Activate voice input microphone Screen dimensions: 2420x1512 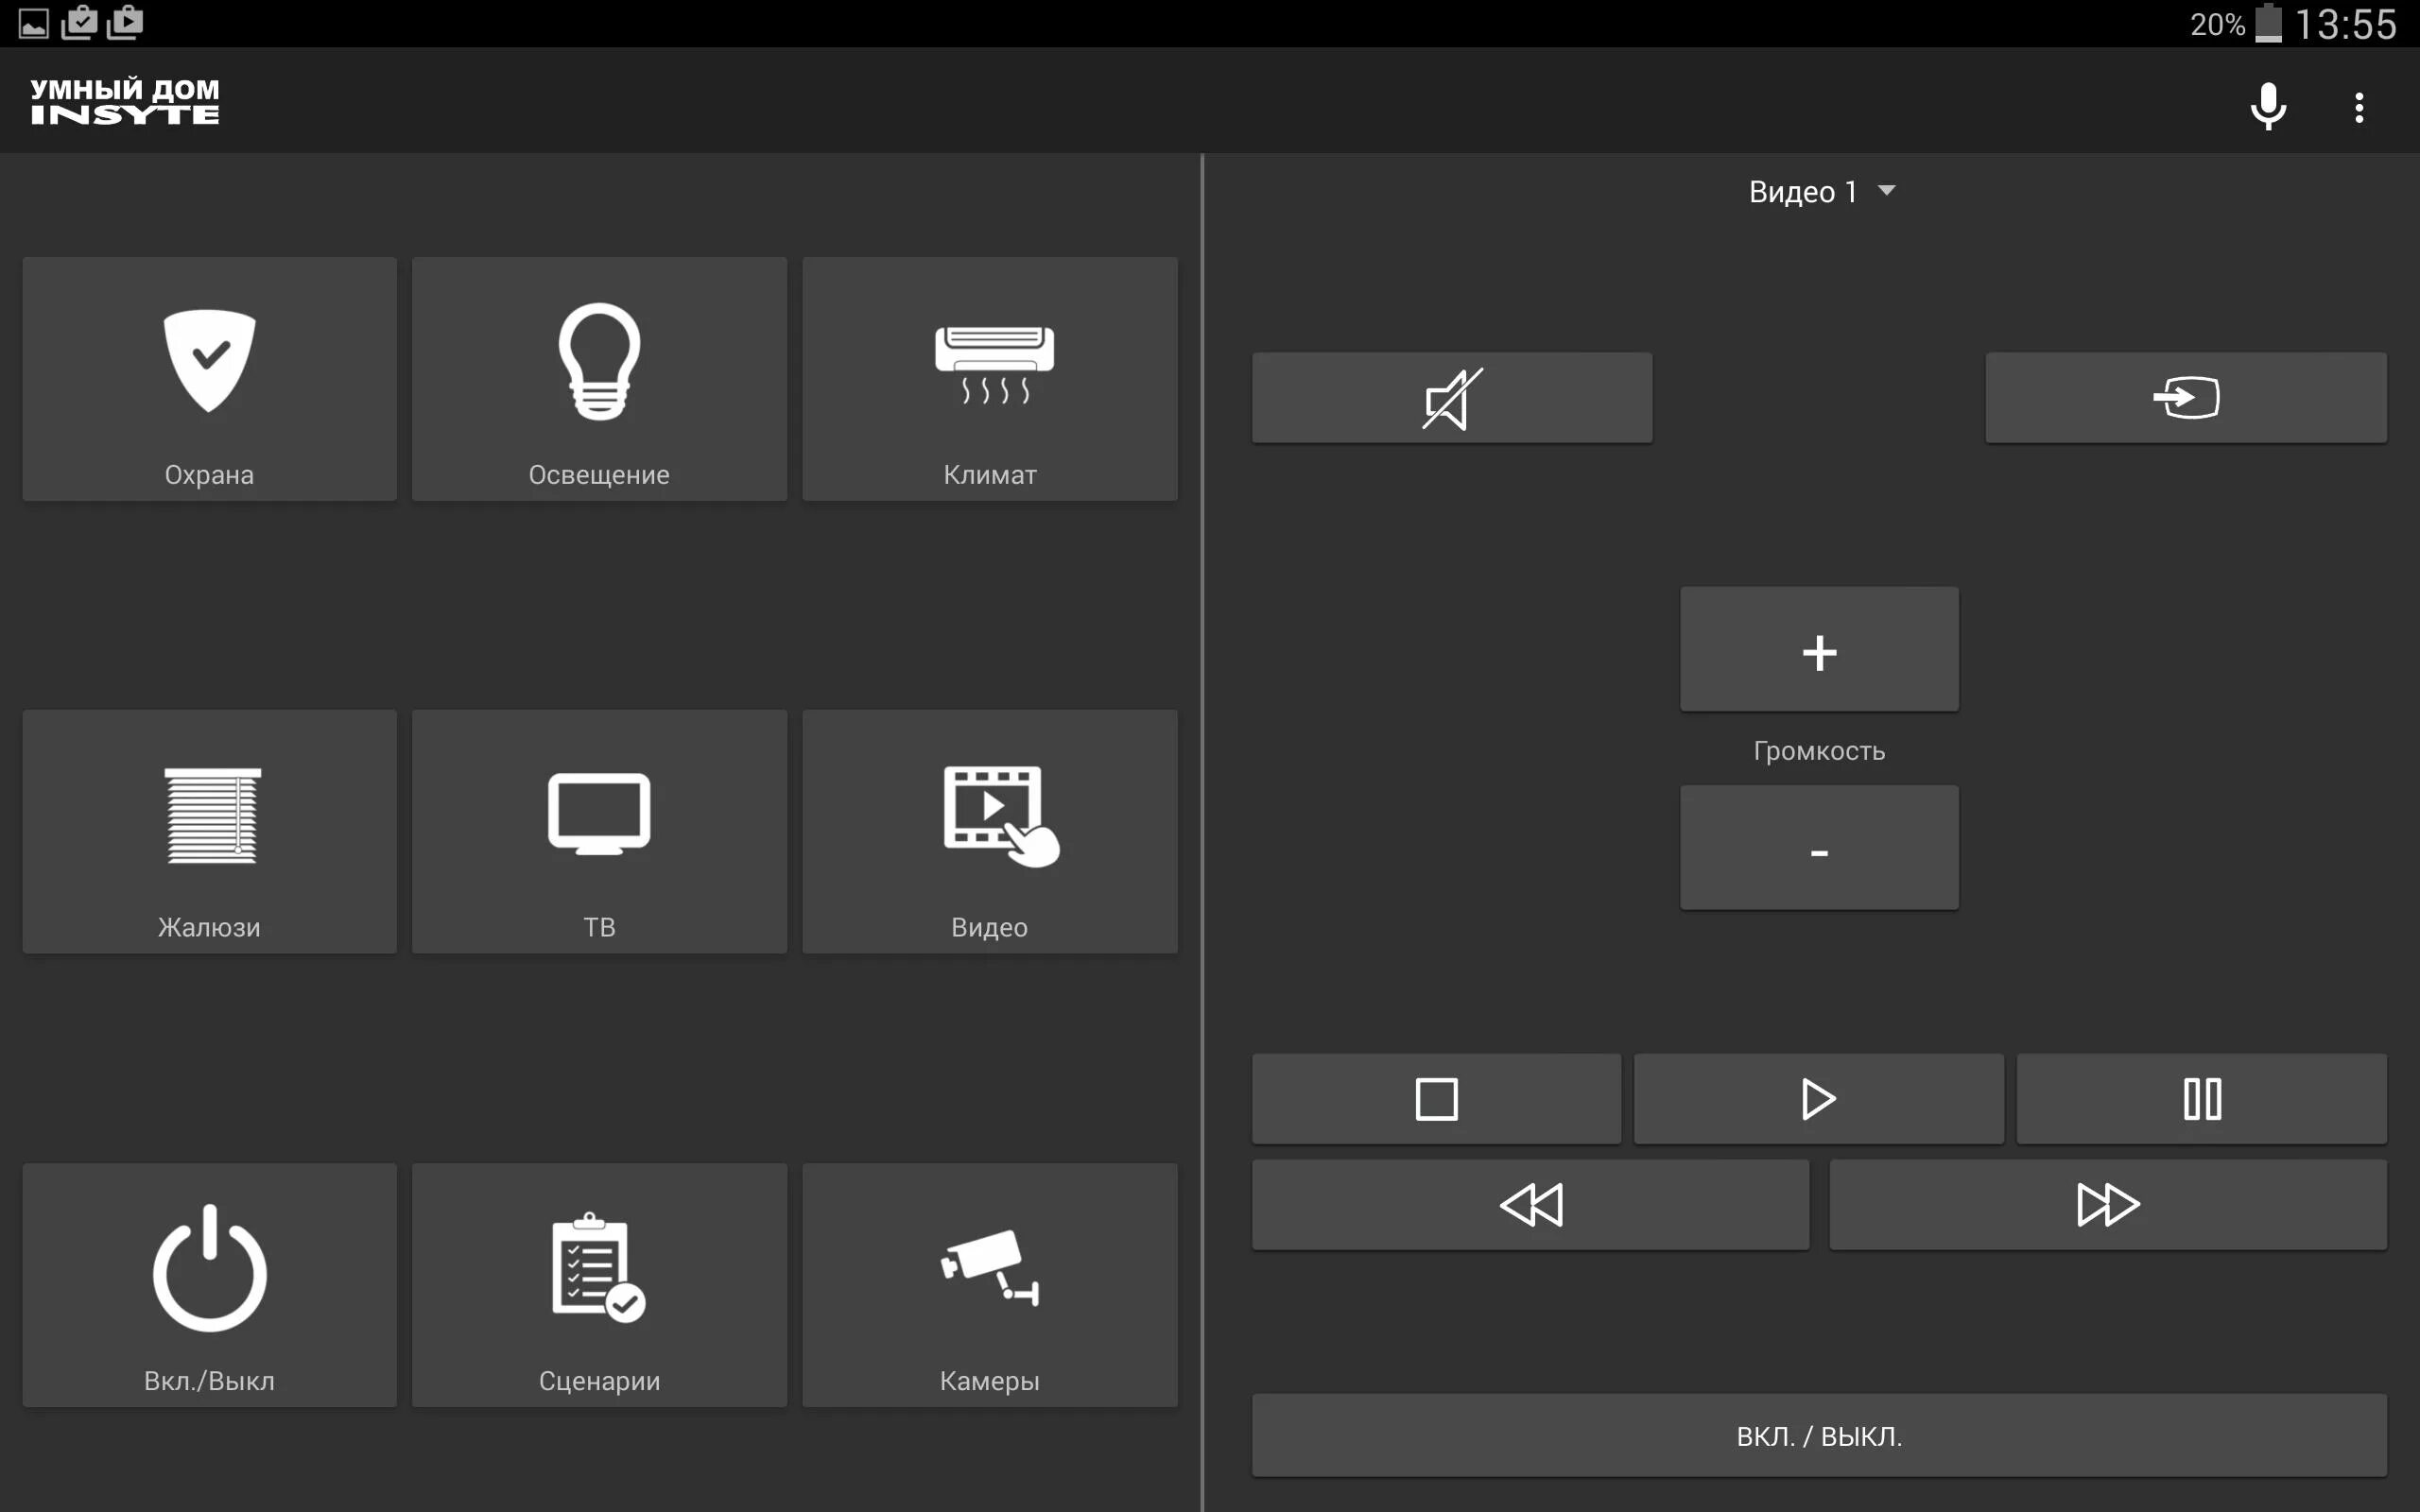2267,106
